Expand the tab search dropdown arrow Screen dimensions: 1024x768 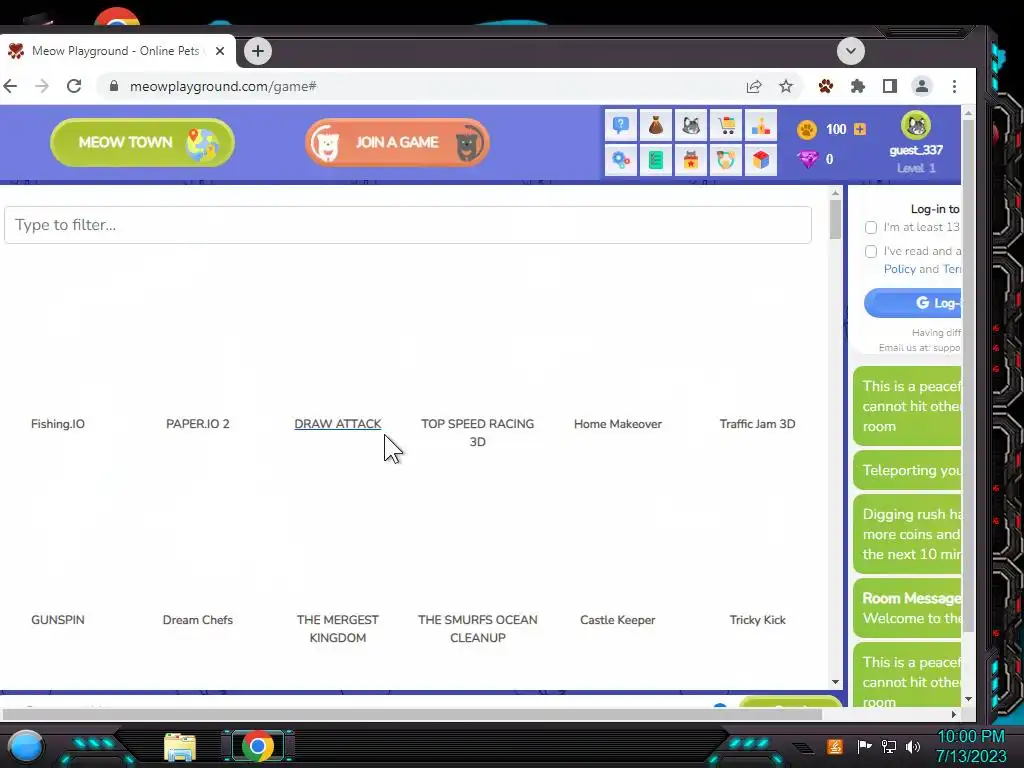pos(850,51)
